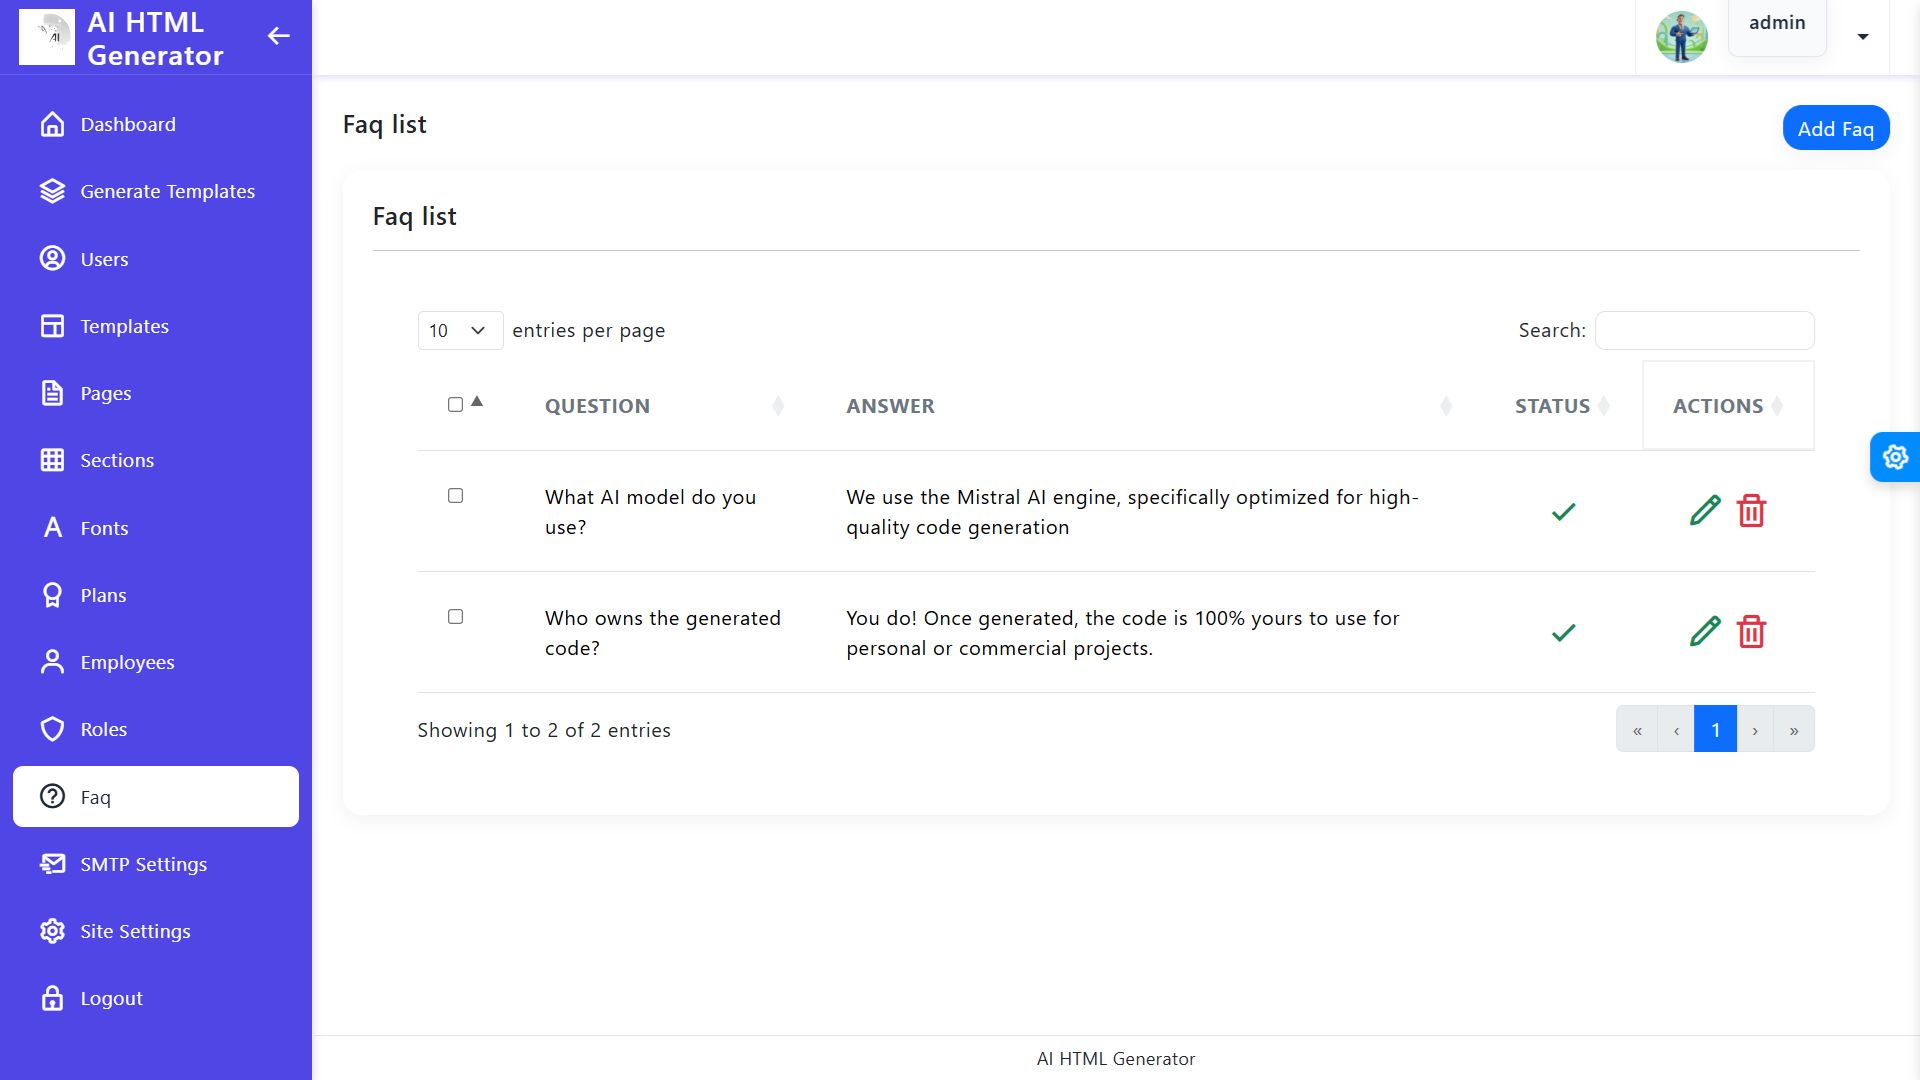The height and width of the screenshot is (1080, 1920).
Task: Click the edit pencil for Mistral AI FAQ
Action: coord(1704,511)
